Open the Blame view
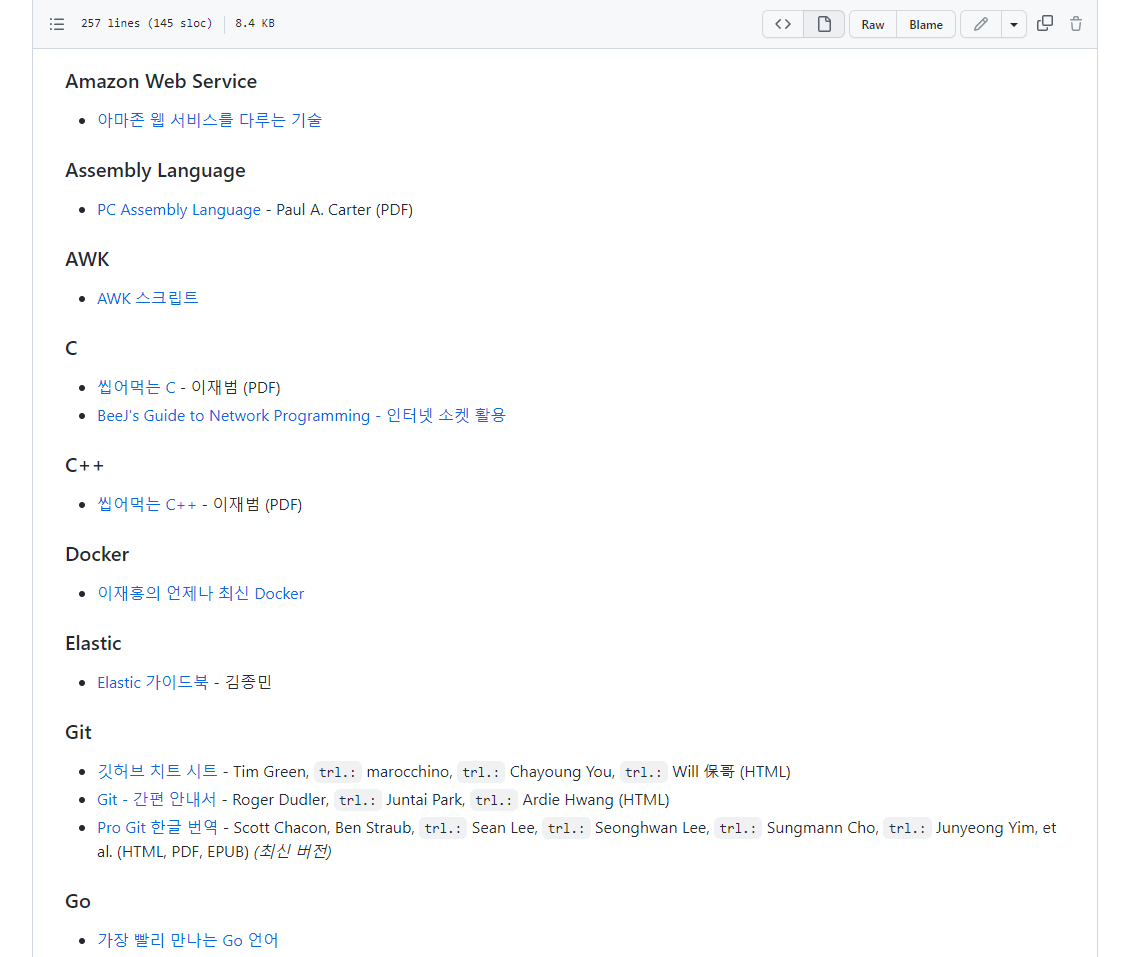This screenshot has height=957, width=1130. (x=926, y=24)
